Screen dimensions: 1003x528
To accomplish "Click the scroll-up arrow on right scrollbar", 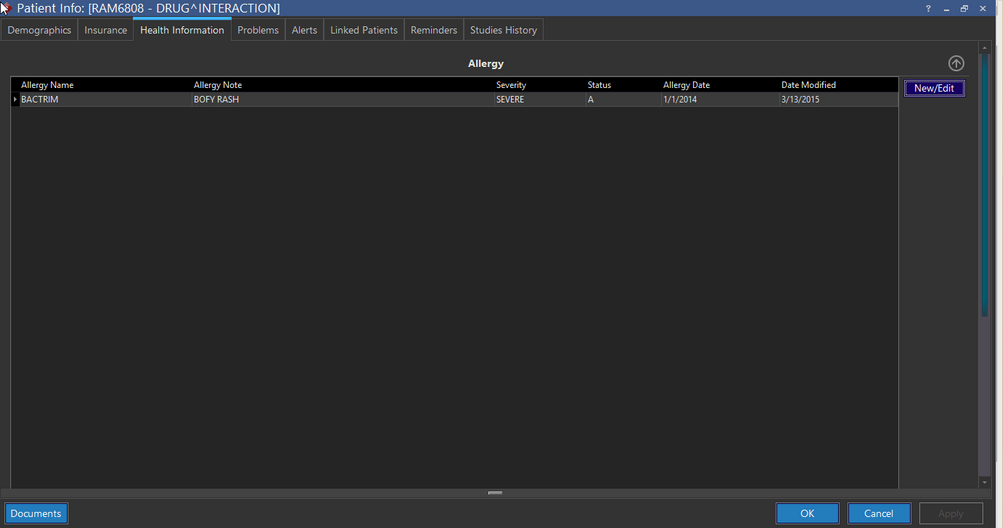I will point(985,49).
